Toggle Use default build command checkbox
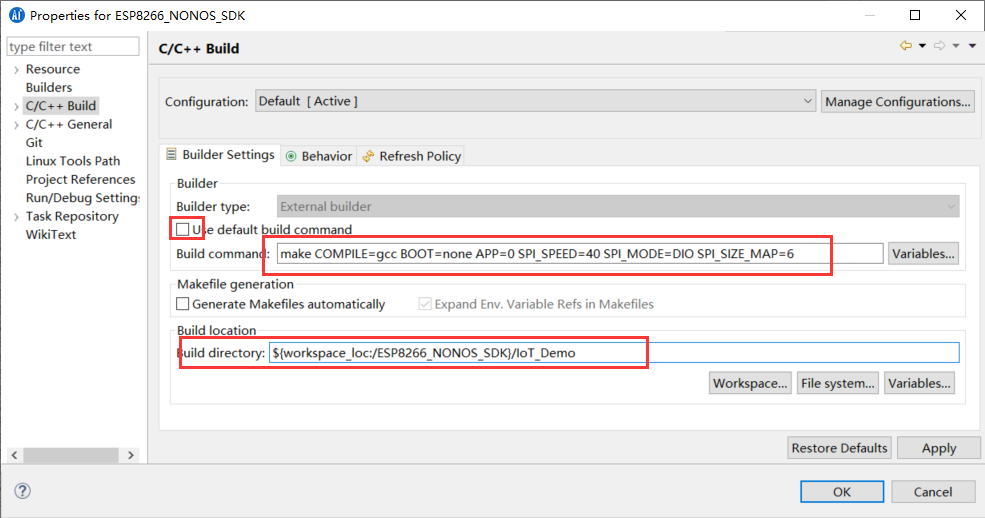 click(x=183, y=230)
